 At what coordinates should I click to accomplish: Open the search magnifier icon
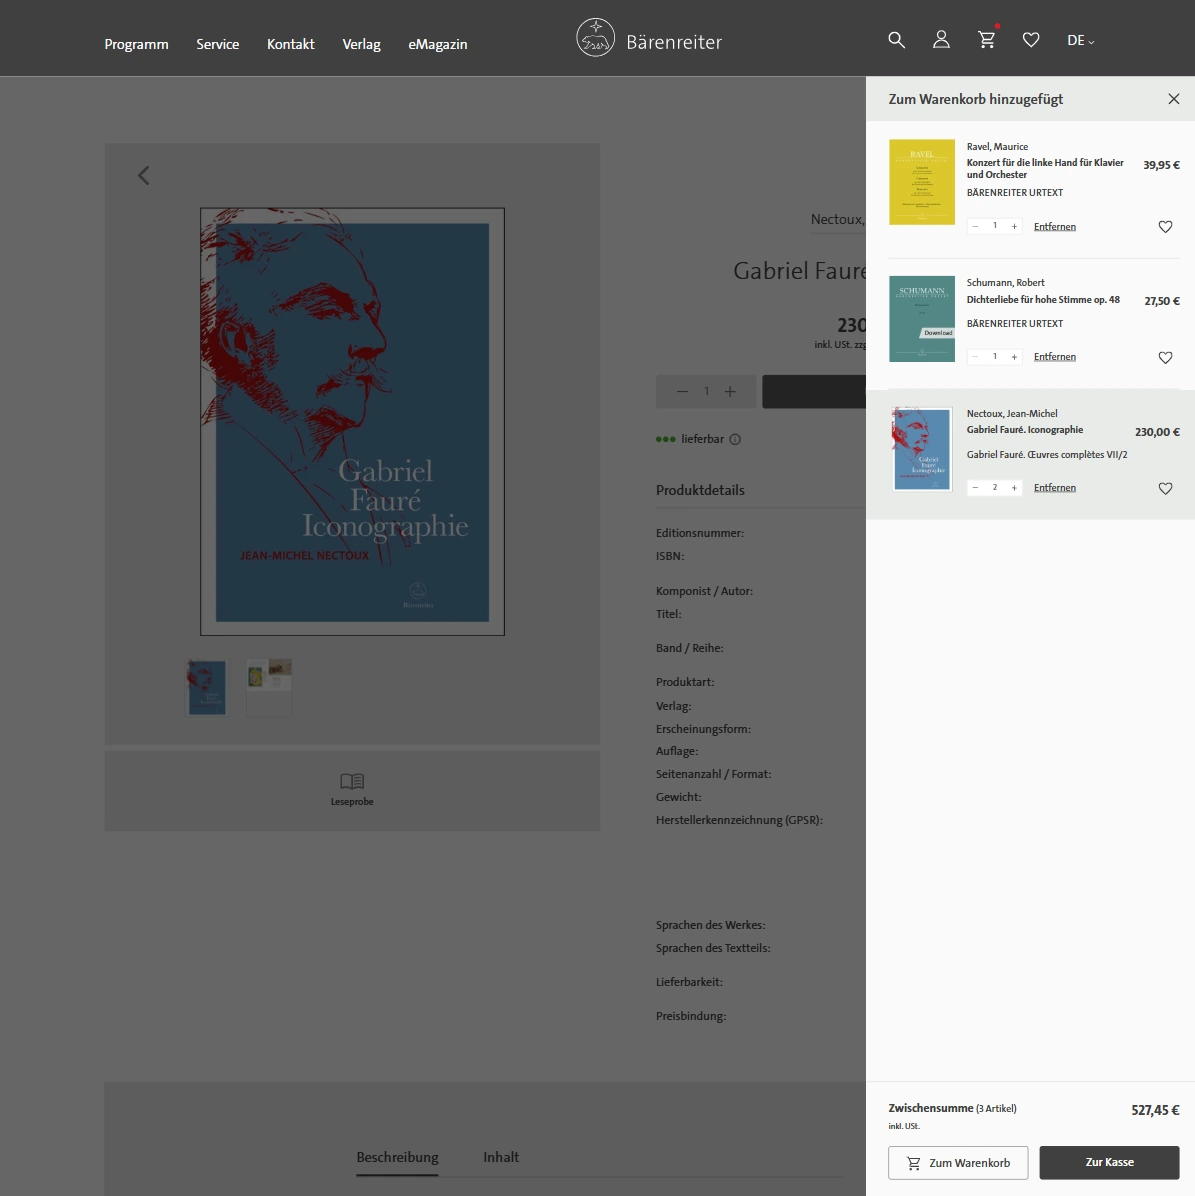coord(896,40)
